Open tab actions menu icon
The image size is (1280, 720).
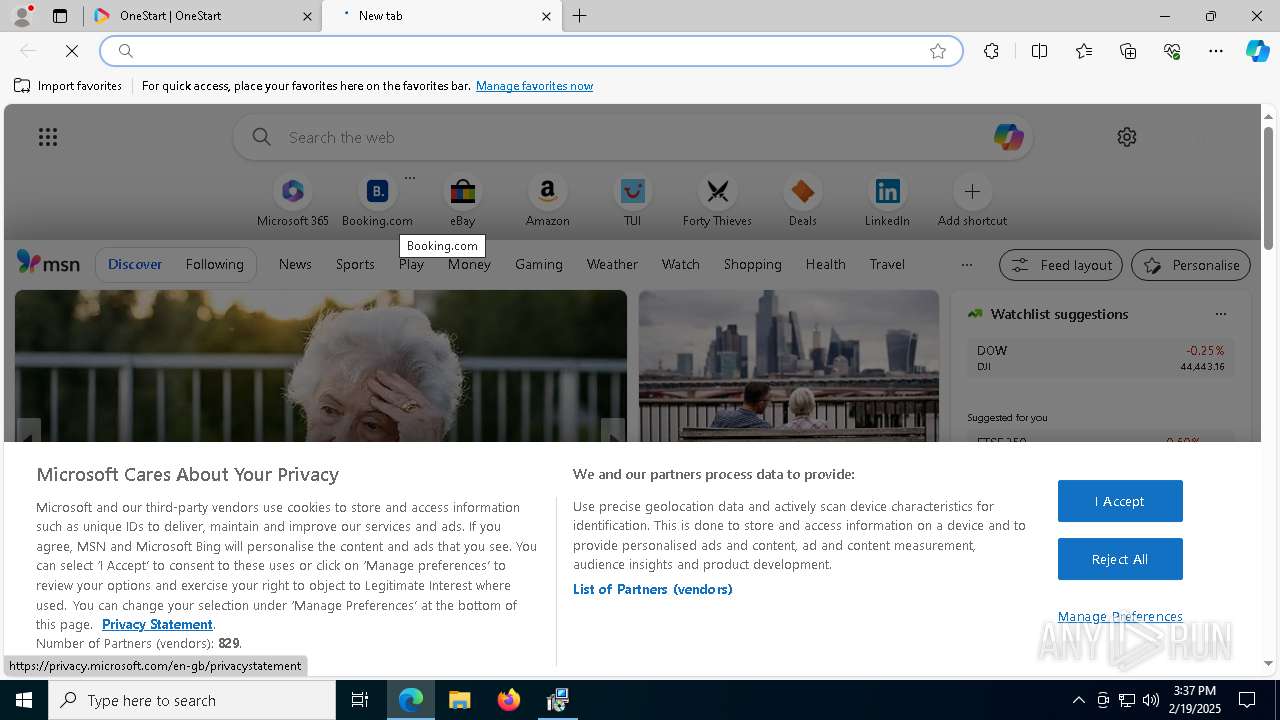[x=60, y=16]
